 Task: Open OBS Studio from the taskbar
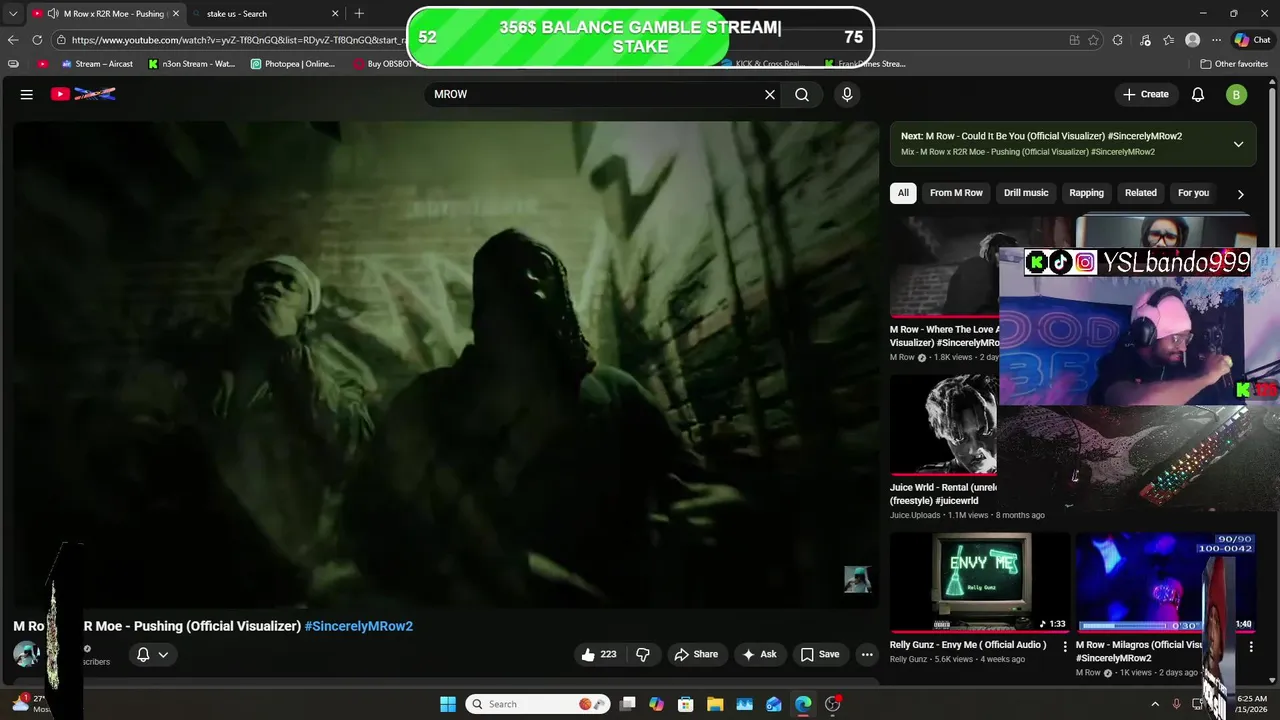832,704
